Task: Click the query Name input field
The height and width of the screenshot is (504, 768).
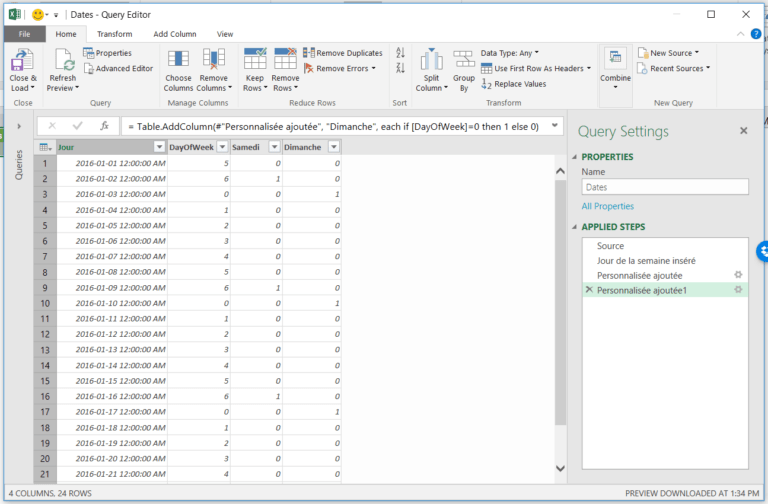Action: click(x=664, y=187)
